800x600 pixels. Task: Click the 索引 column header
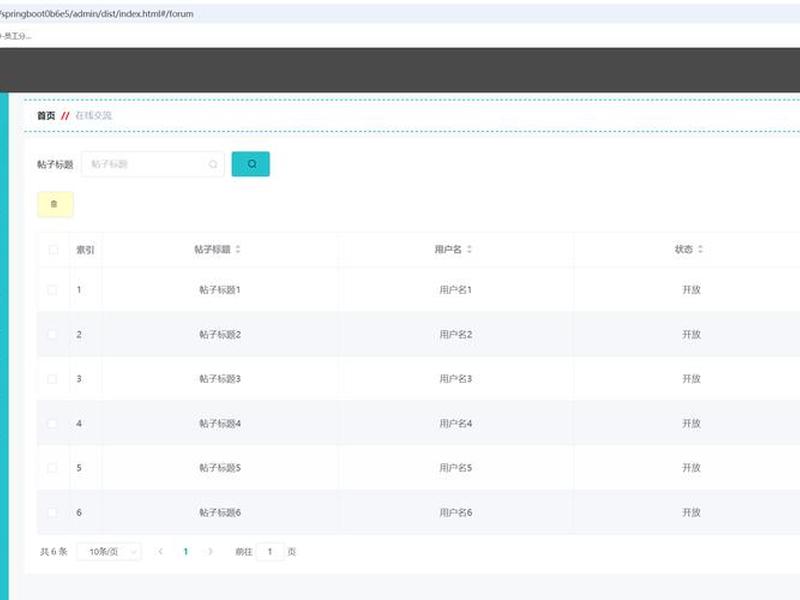[85, 249]
